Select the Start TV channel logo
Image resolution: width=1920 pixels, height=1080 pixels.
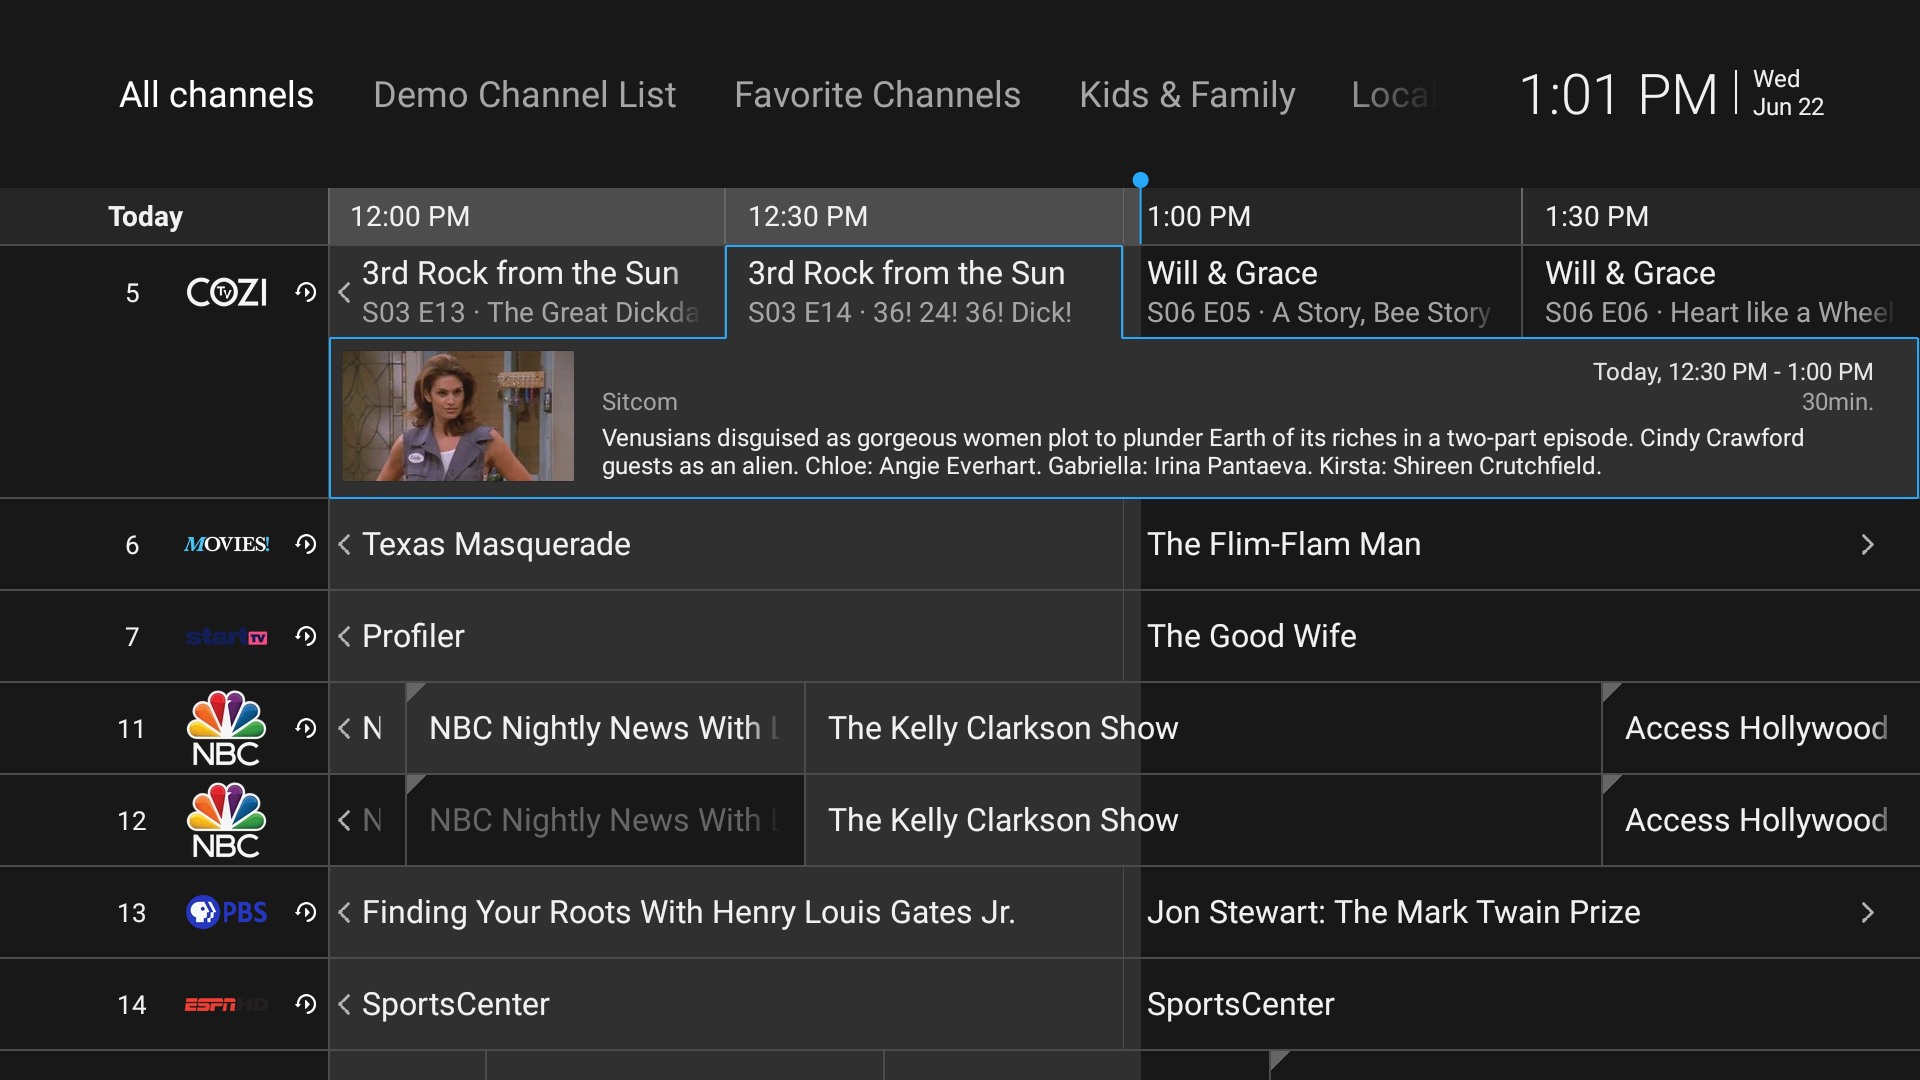226,636
